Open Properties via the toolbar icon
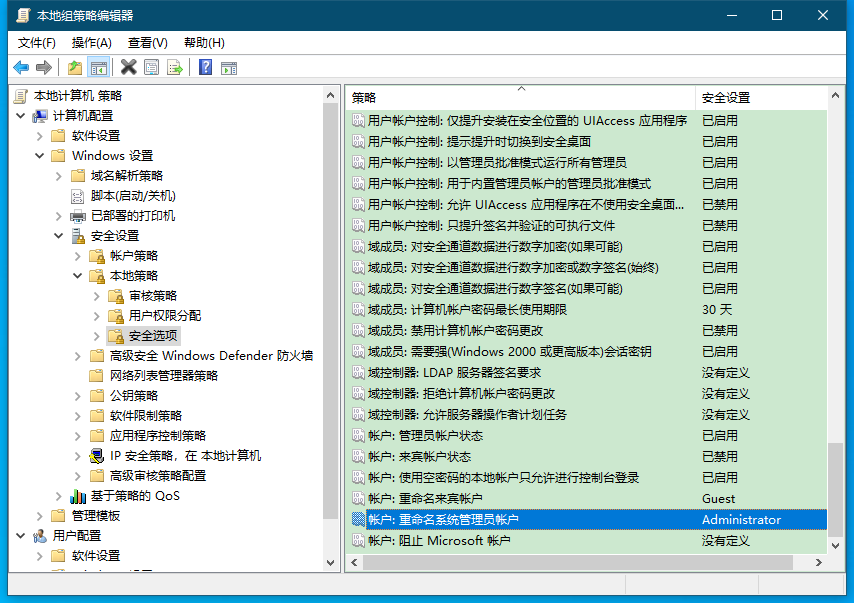 pyautogui.click(x=151, y=67)
